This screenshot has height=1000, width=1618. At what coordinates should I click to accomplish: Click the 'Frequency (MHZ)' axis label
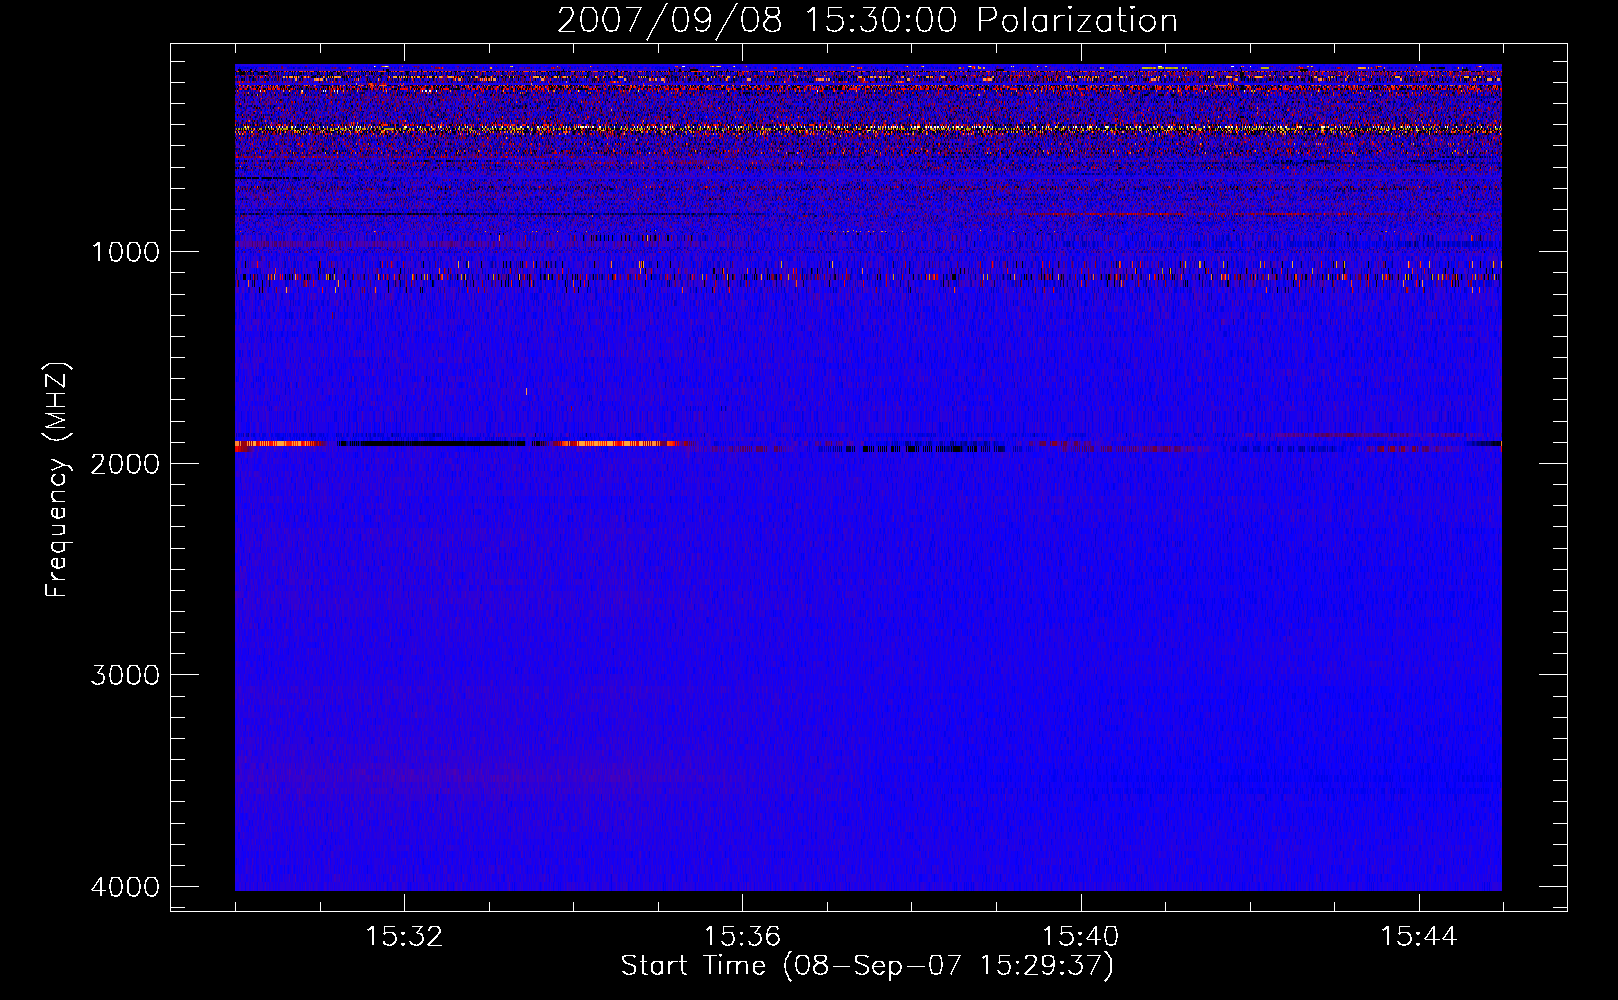click(x=57, y=481)
